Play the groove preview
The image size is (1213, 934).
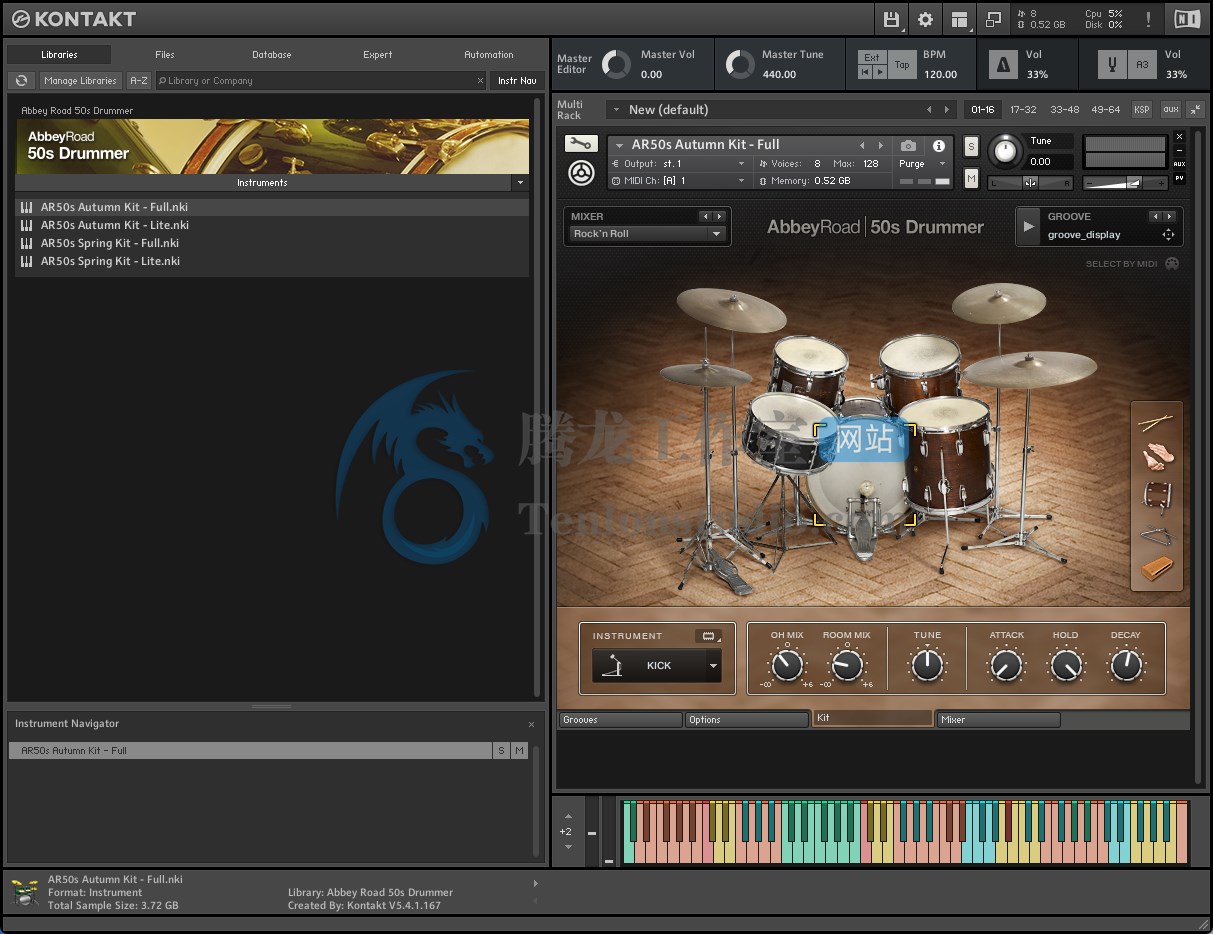click(1028, 227)
